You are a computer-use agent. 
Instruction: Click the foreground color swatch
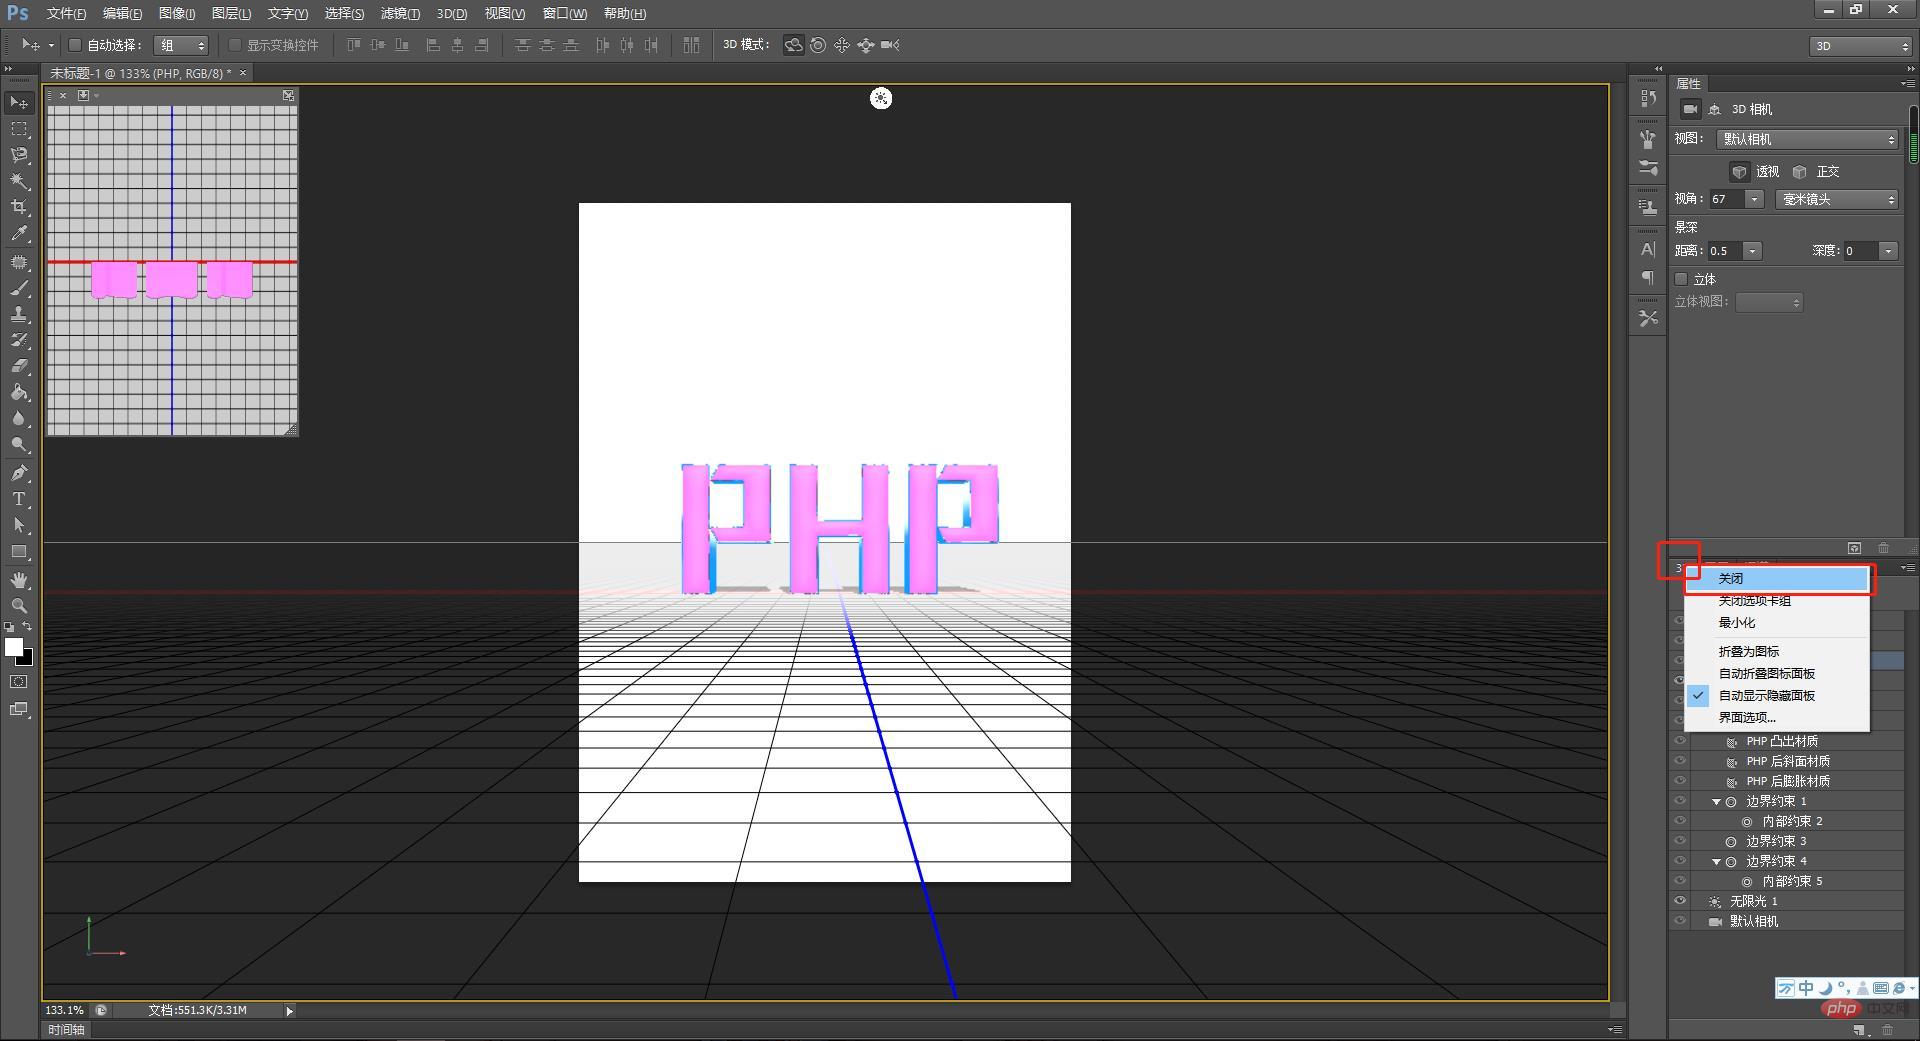click(13, 647)
